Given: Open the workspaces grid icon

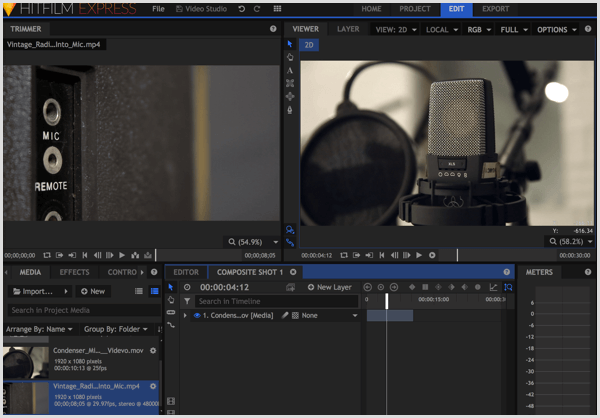Looking at the screenshot, I should (x=277, y=9).
